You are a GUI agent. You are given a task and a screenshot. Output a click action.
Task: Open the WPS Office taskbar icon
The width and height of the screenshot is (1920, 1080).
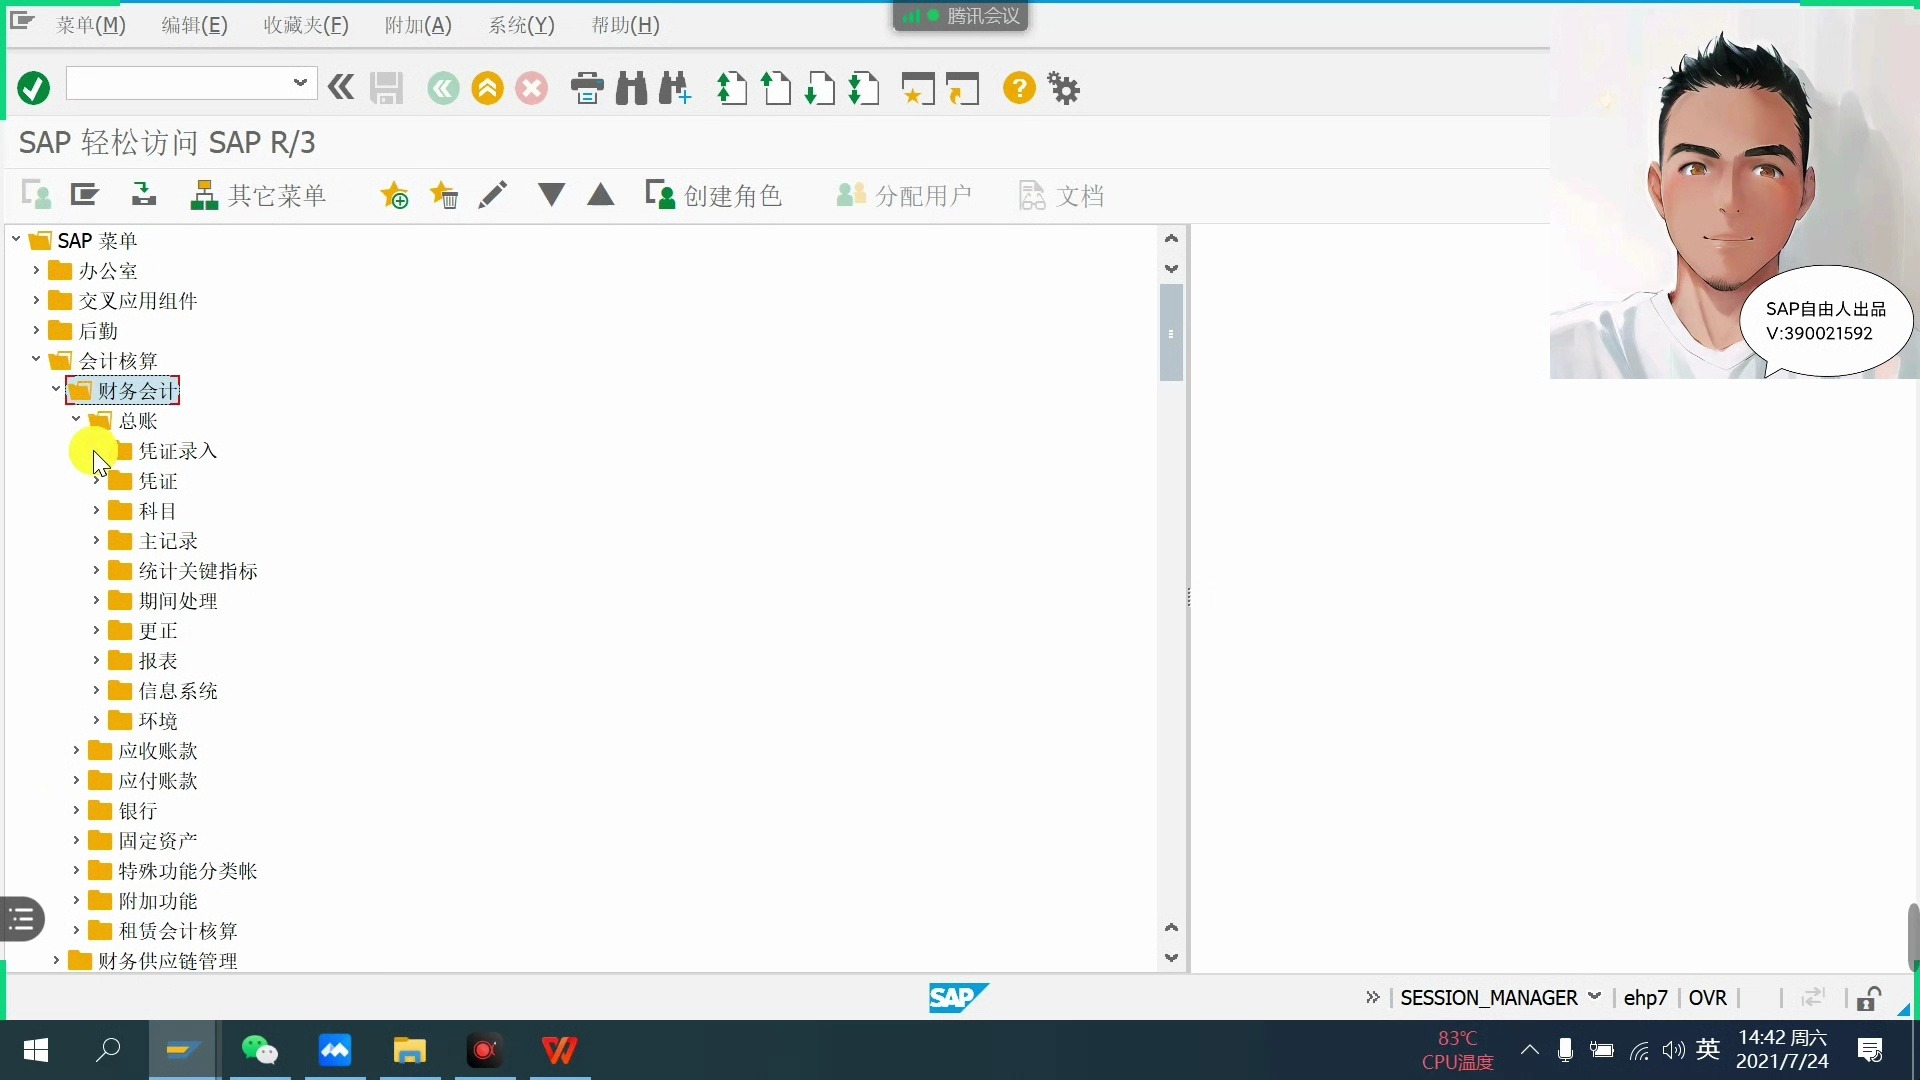coord(559,1050)
